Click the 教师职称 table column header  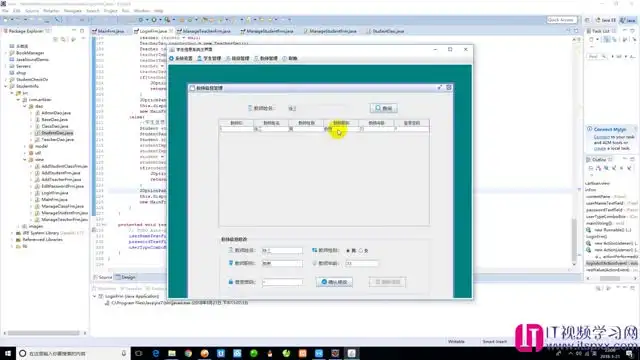[x=341, y=123]
